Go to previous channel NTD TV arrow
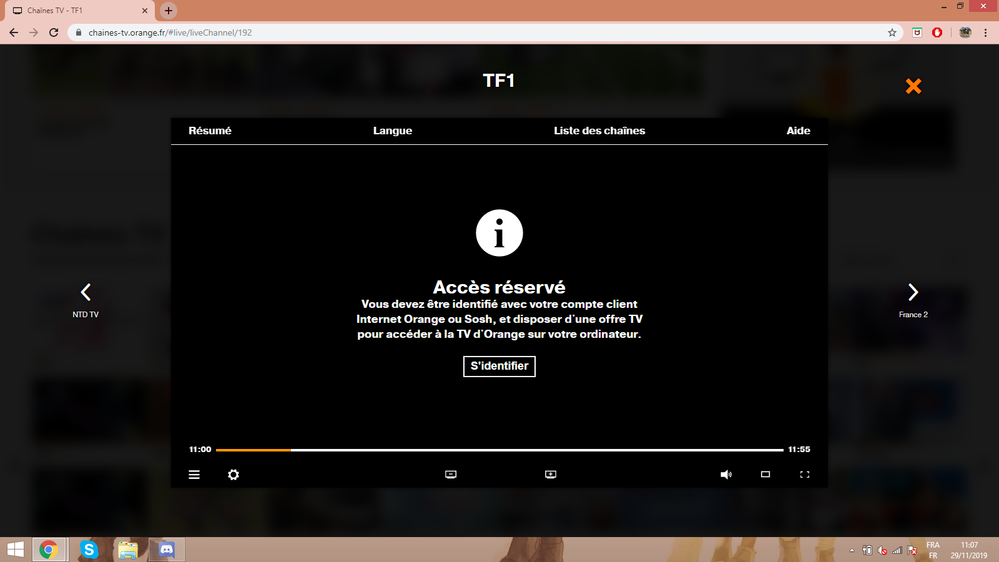Screen dimensions: 999x562 [x=85, y=292]
